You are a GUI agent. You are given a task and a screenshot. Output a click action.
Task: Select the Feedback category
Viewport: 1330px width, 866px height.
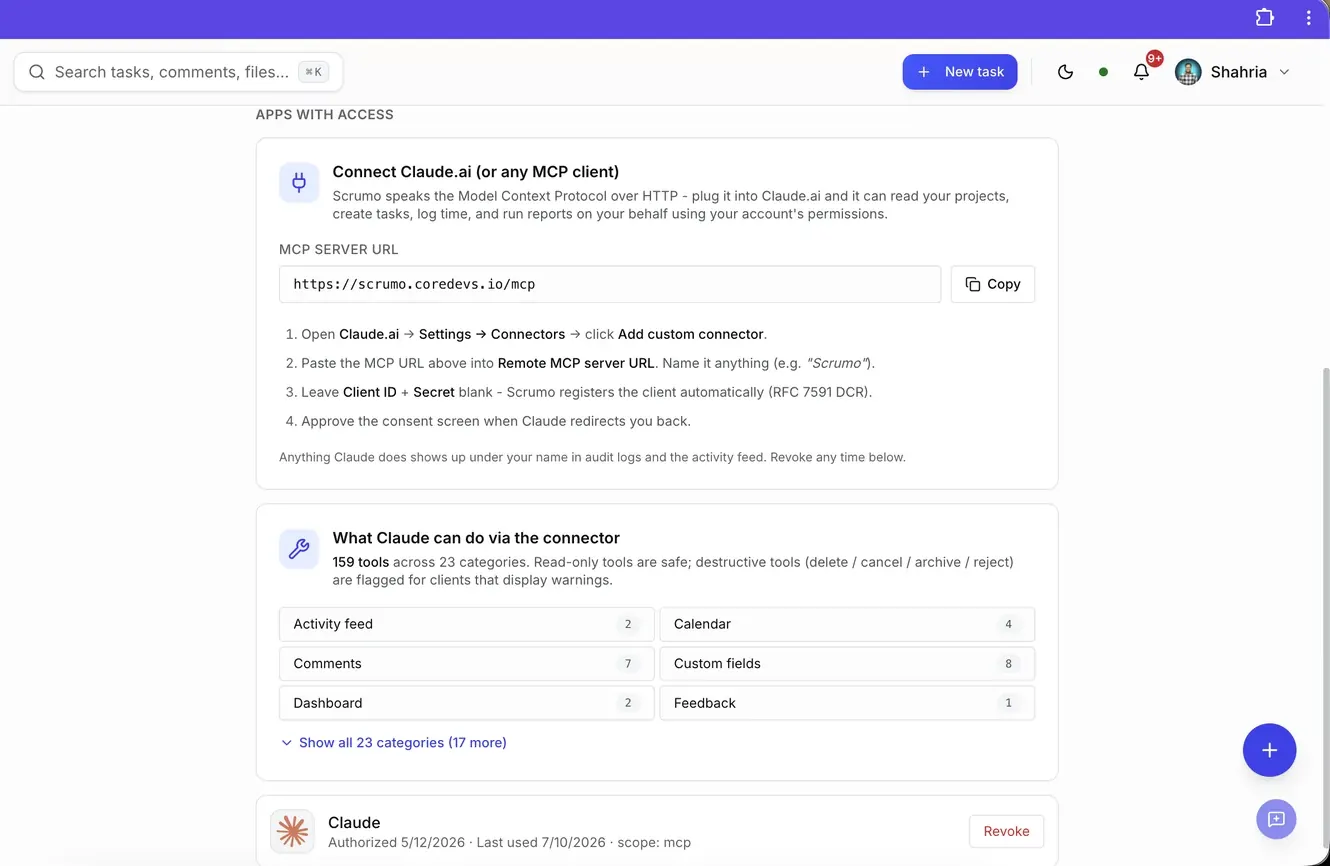(x=847, y=703)
